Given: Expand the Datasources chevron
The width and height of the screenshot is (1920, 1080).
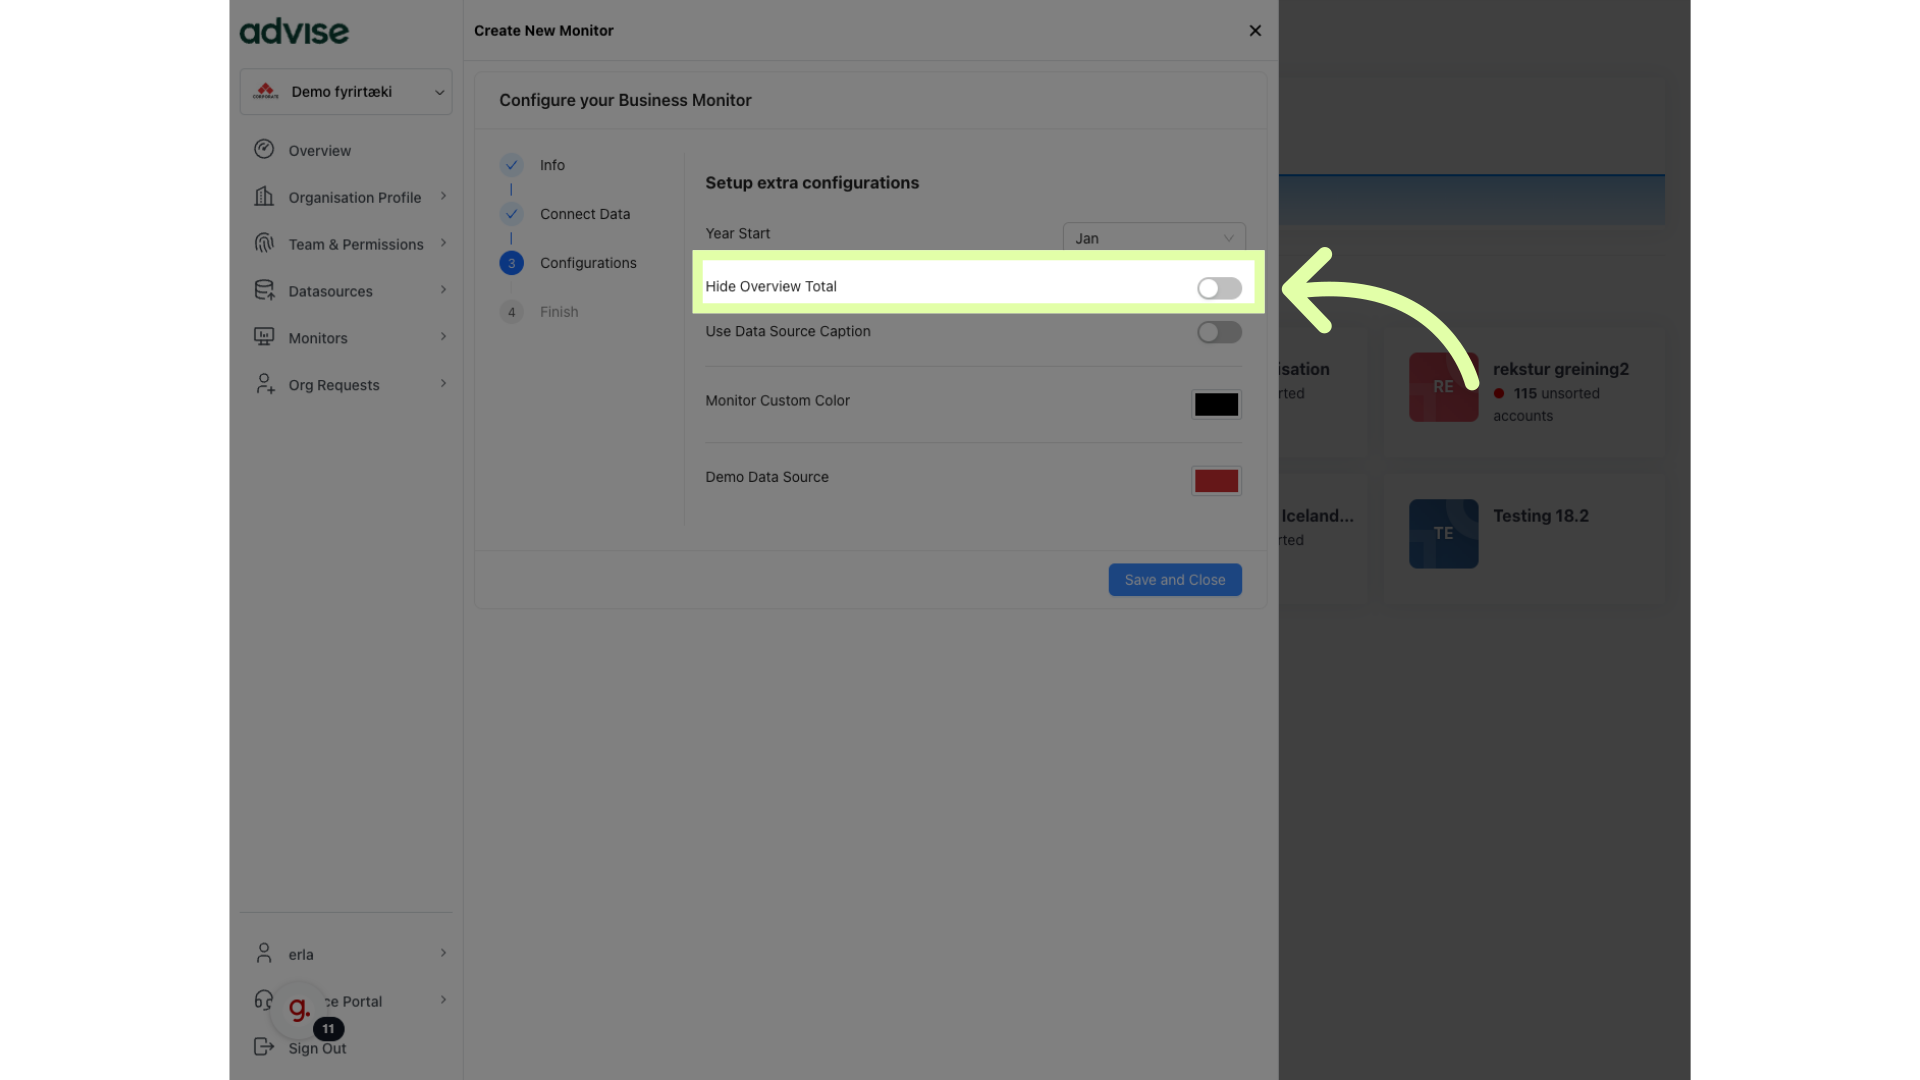Looking at the screenshot, I should coord(442,290).
